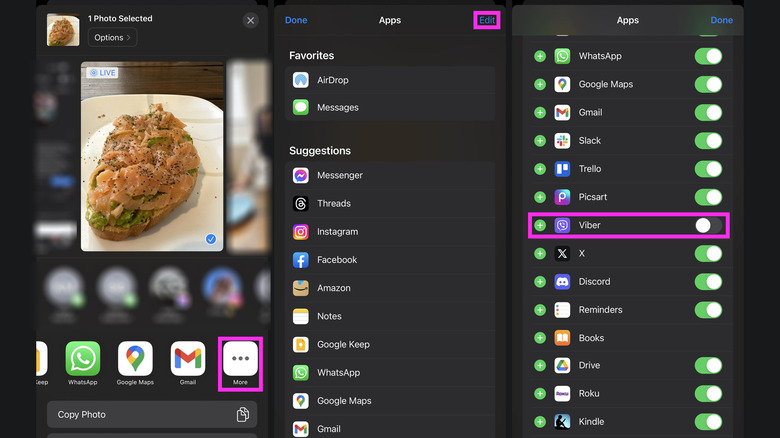Add Reminders to favorites with plus
Screen dimensions: 780x438
[x=540, y=310]
